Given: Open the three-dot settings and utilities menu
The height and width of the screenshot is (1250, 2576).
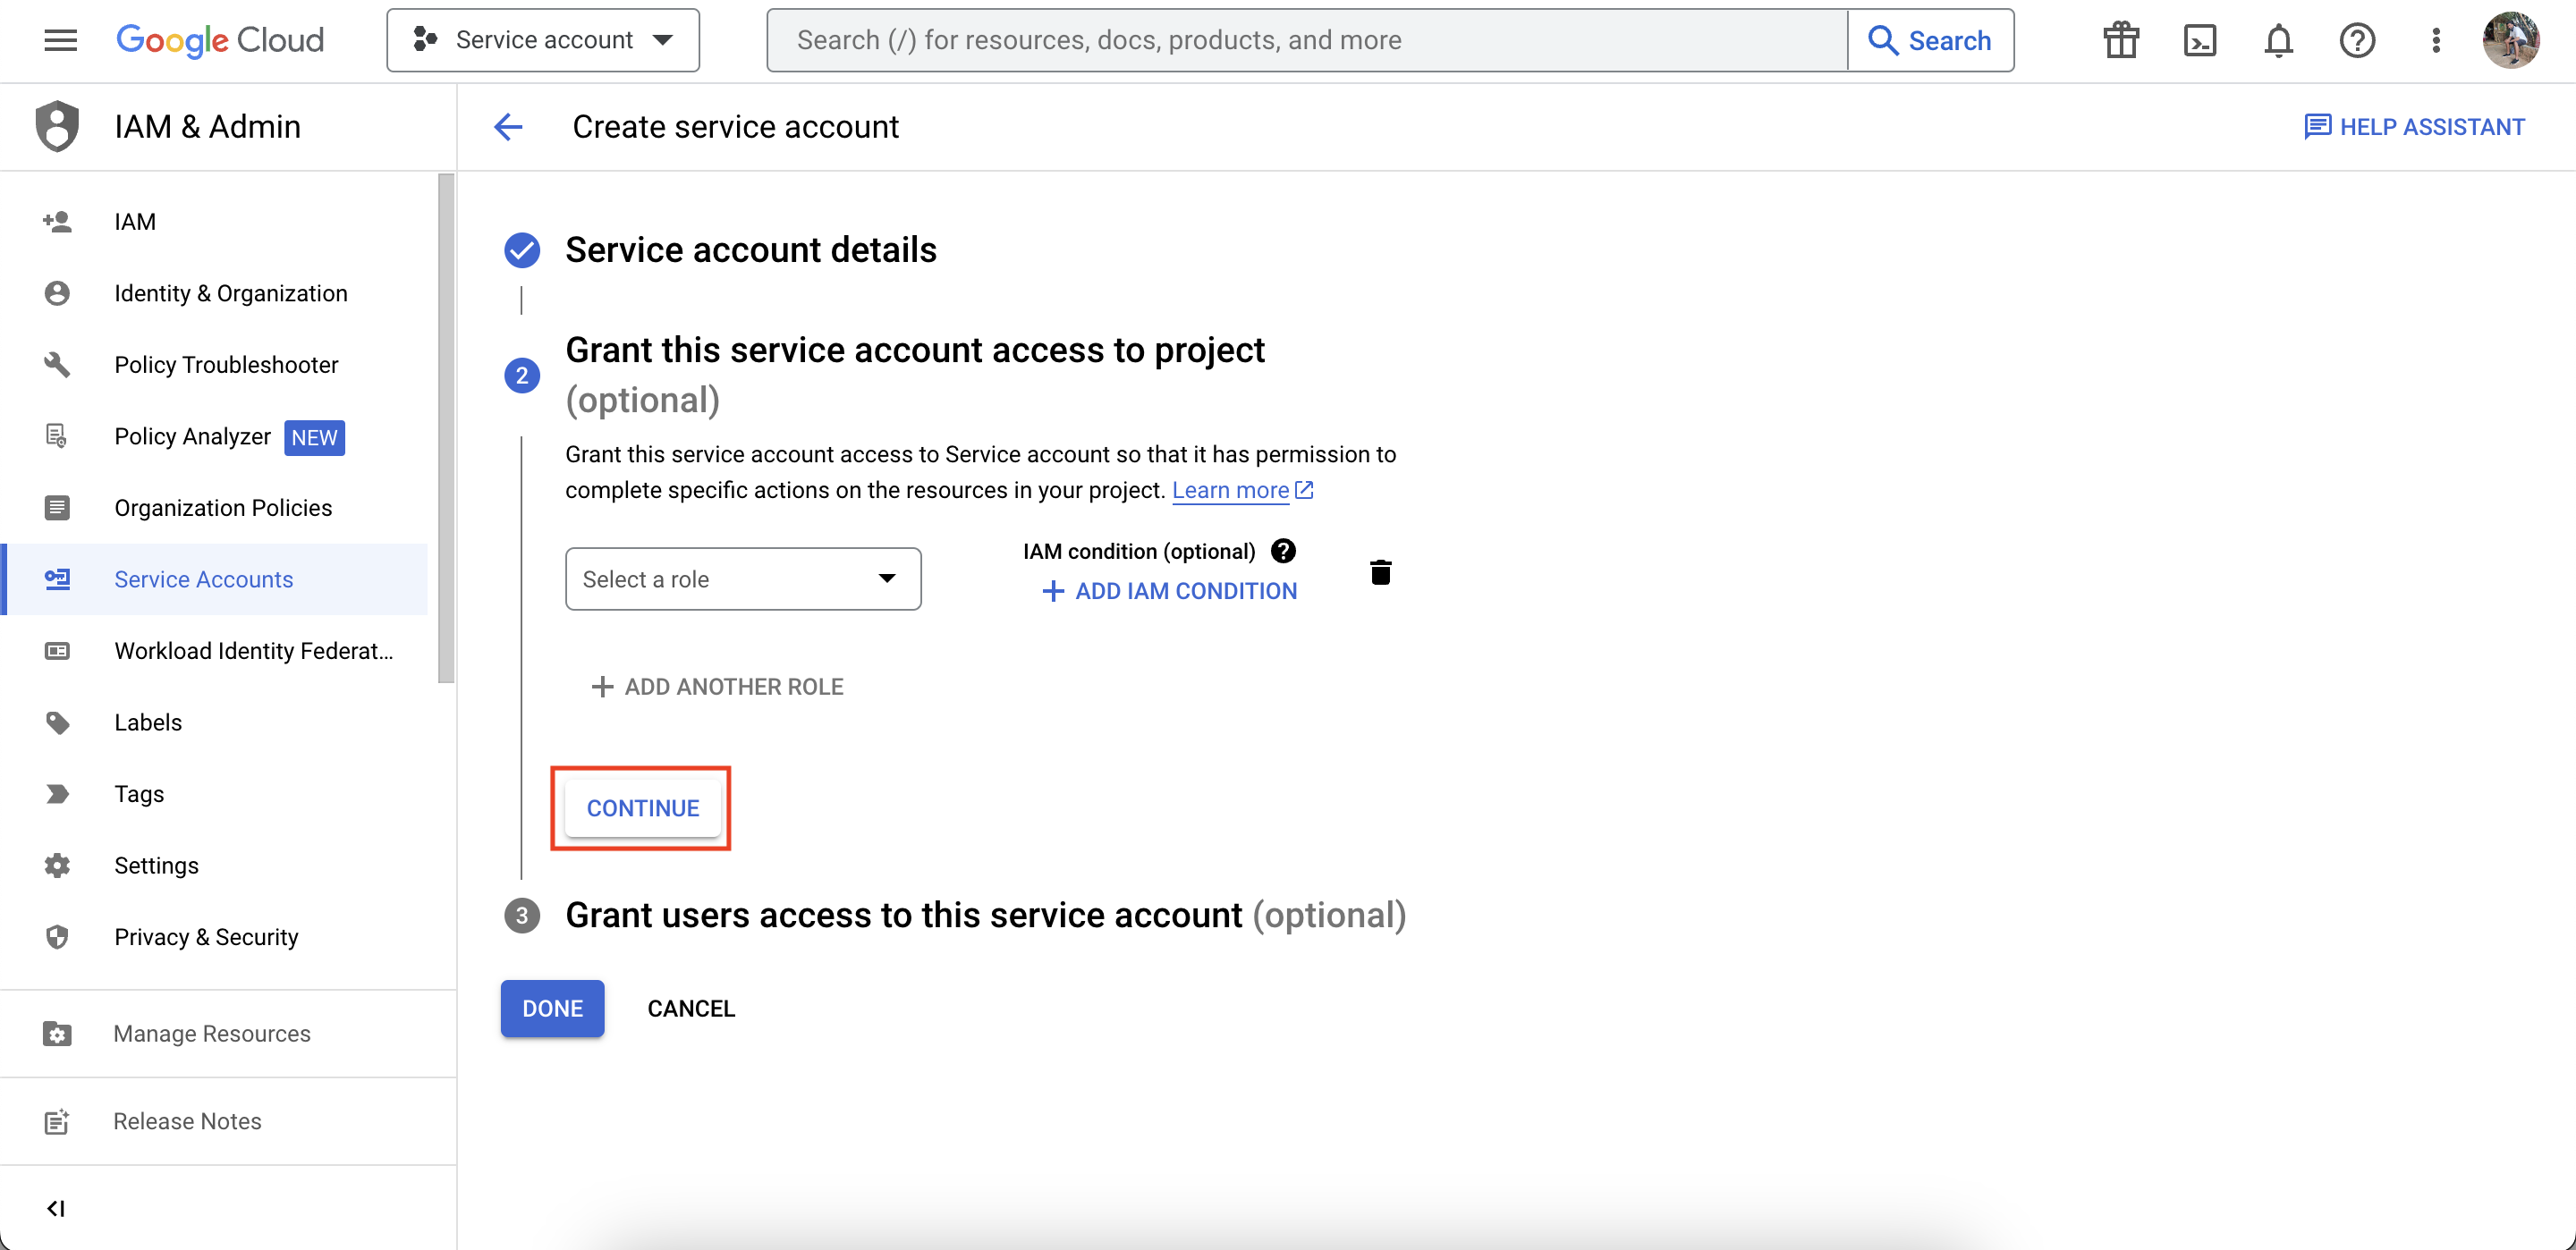Looking at the screenshot, I should coord(2436,40).
